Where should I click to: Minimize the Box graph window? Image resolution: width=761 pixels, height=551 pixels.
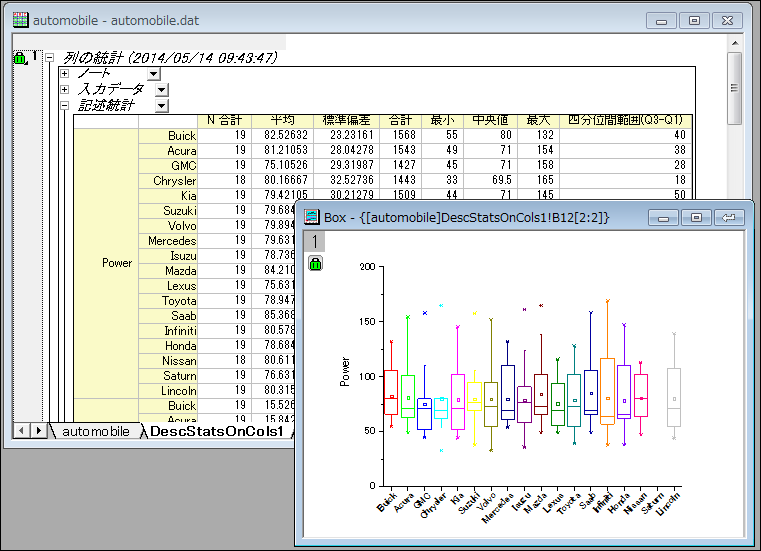[663, 217]
